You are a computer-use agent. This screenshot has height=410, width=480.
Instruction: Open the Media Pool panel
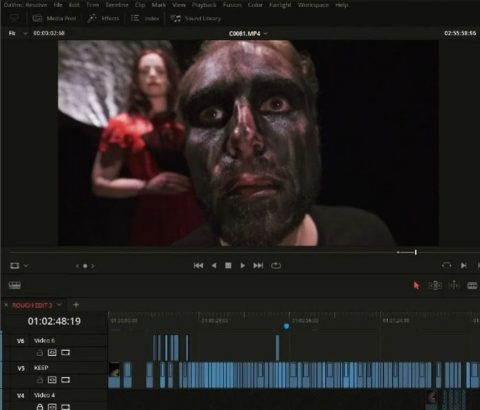(54, 18)
